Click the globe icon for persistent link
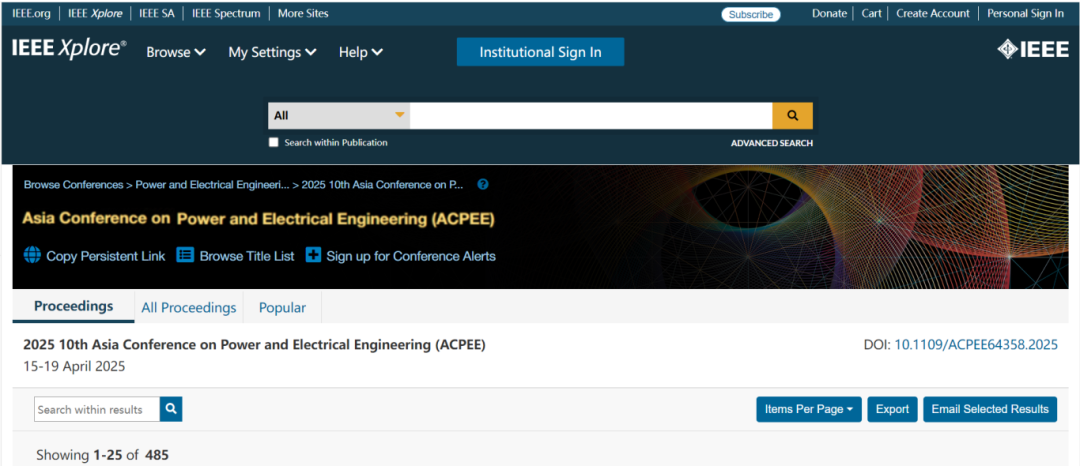Image resolution: width=1080 pixels, height=466 pixels. 32,255
